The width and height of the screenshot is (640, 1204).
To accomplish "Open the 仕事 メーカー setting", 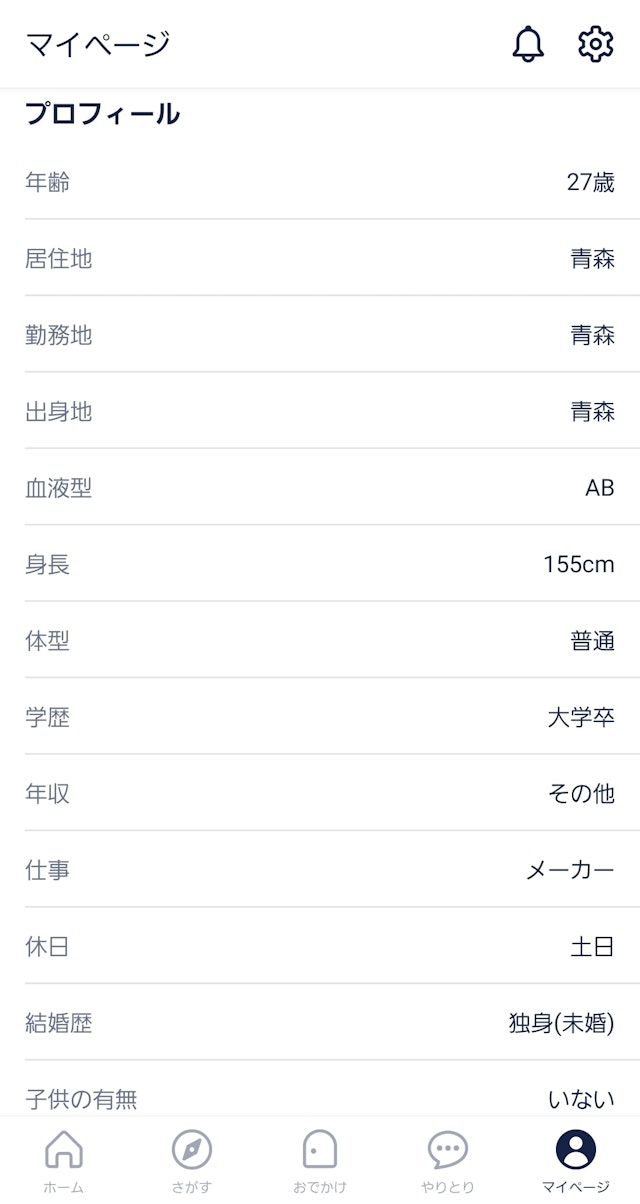I will point(320,870).
